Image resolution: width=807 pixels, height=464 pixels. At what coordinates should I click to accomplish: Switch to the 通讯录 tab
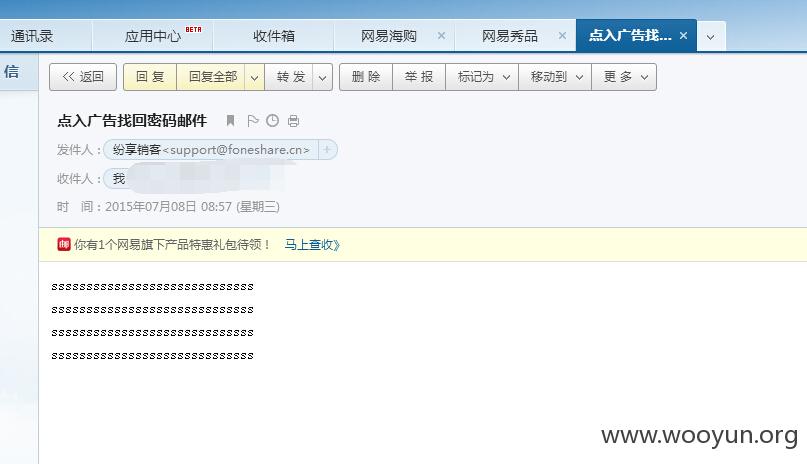tap(32, 36)
